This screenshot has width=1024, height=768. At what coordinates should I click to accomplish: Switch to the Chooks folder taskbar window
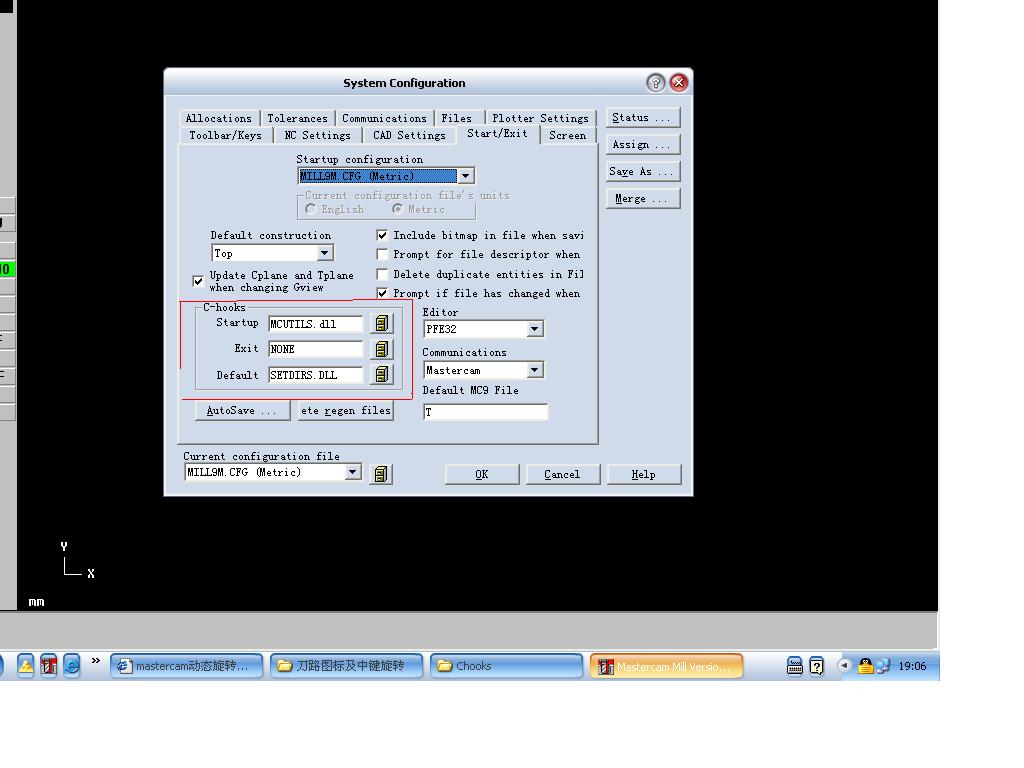pos(506,666)
